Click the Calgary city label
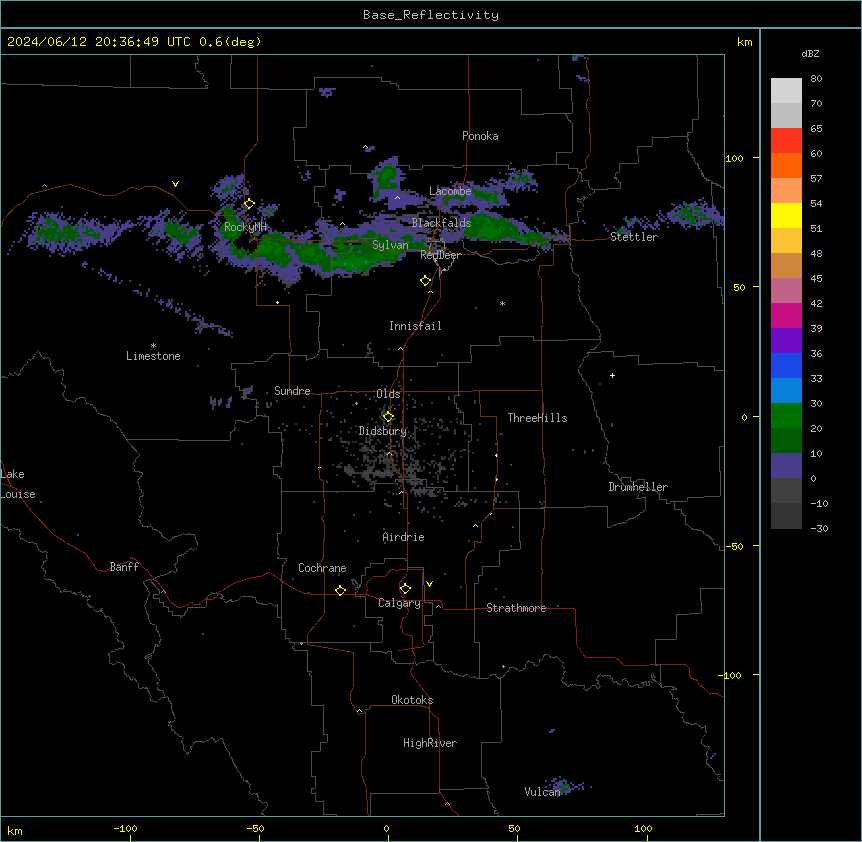Viewport: 862px width, 842px height. coord(399,603)
